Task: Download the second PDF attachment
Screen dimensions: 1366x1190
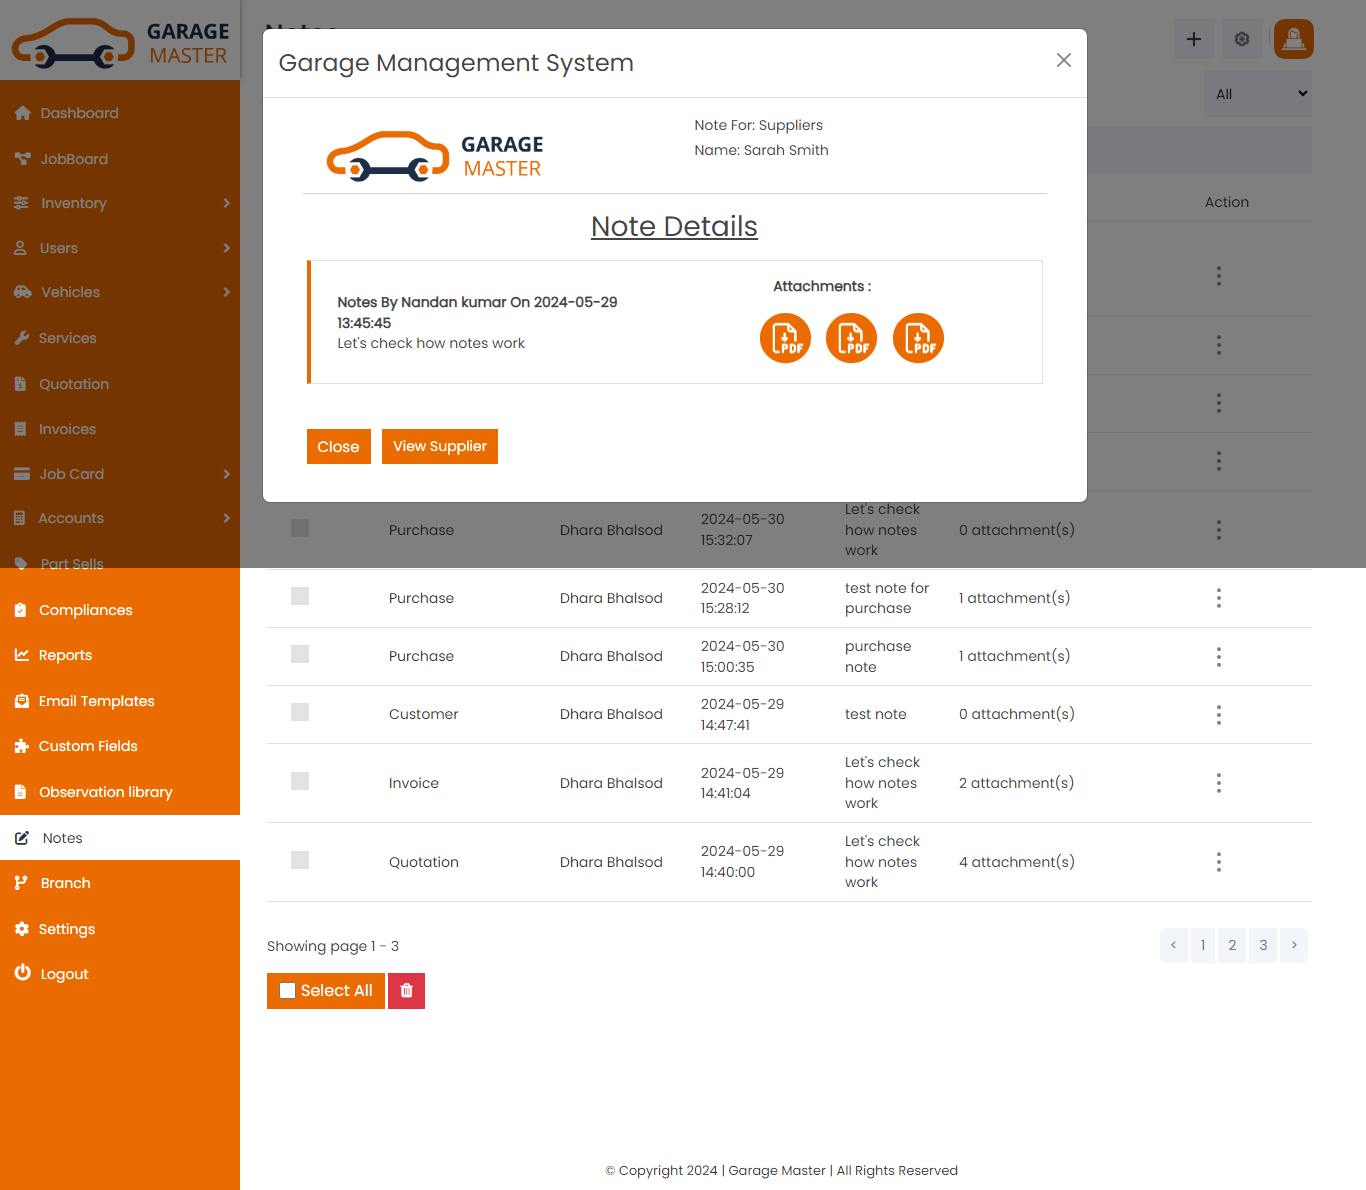Action: 851,338
